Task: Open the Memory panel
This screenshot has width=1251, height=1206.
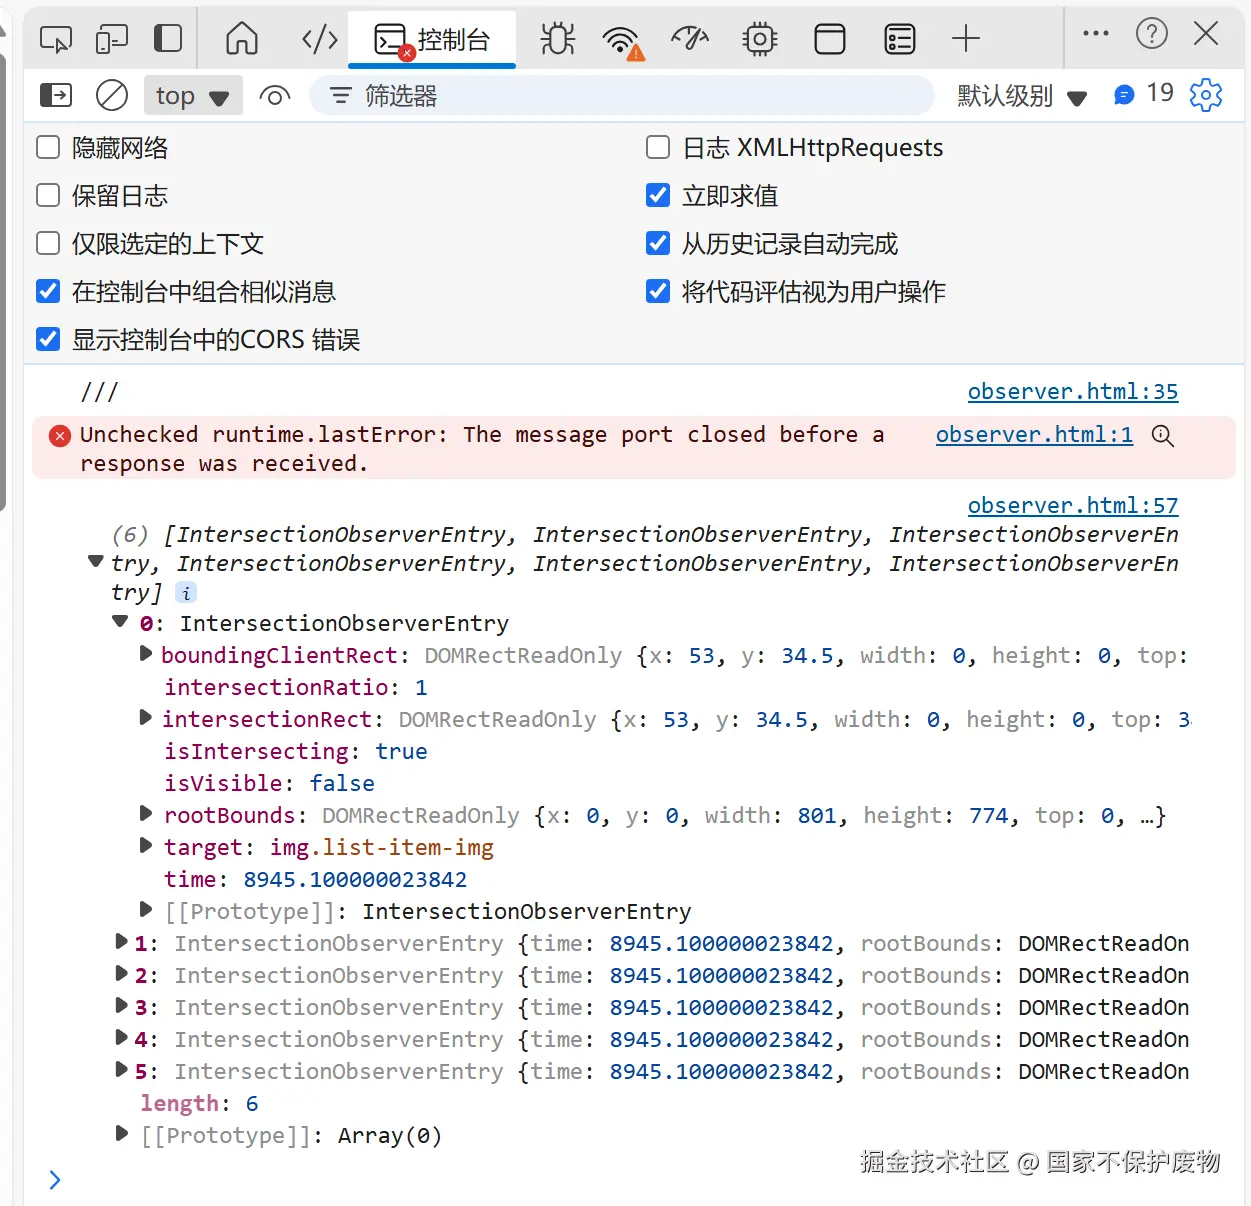Action: (760, 39)
